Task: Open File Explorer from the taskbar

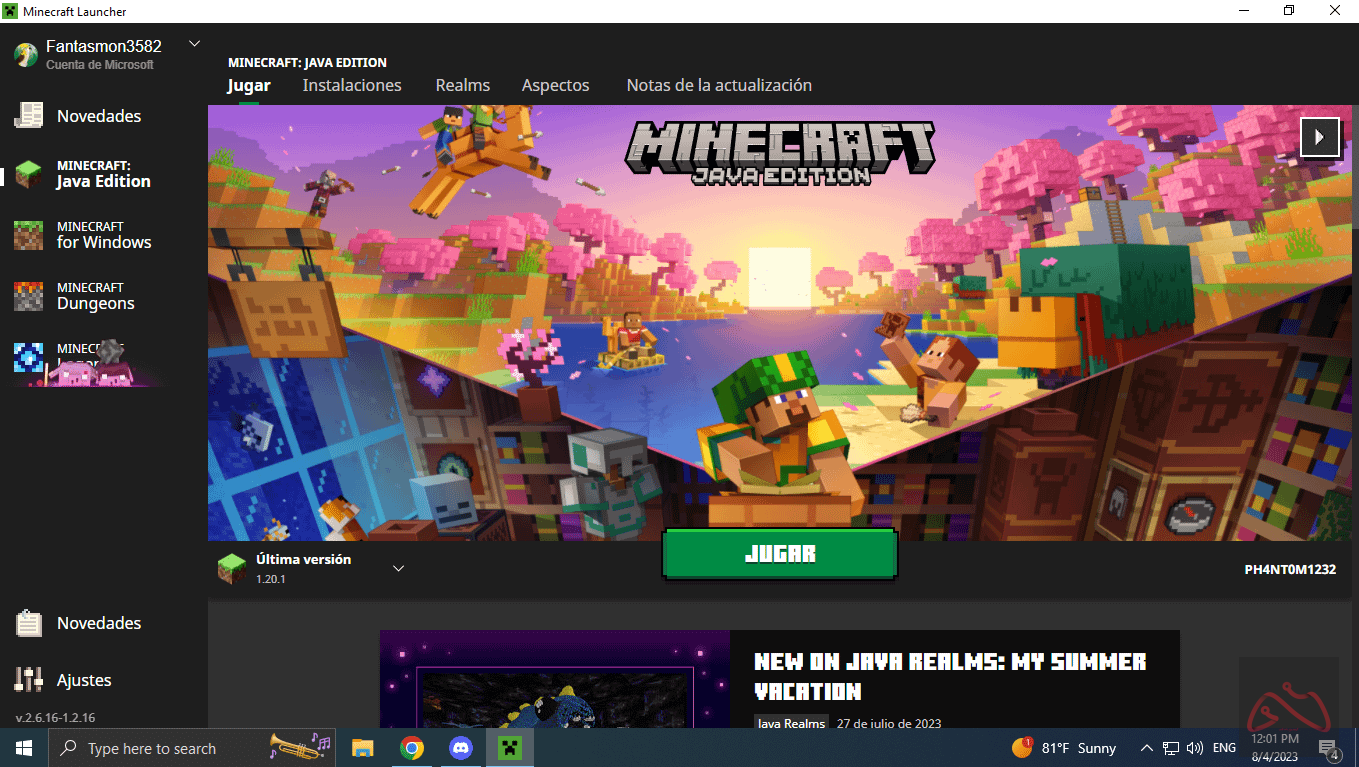Action: [x=362, y=747]
